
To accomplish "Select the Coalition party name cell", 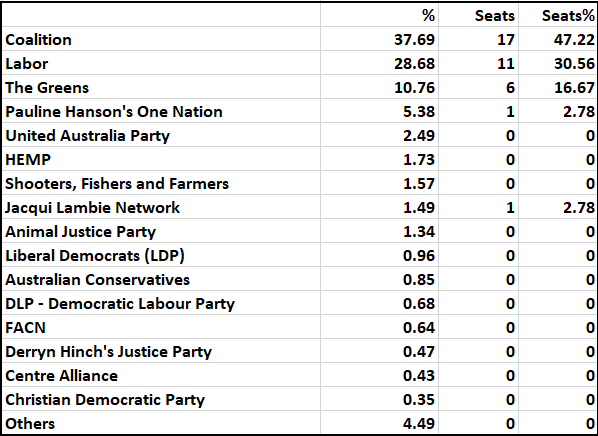I will pyautogui.click(x=161, y=39).
